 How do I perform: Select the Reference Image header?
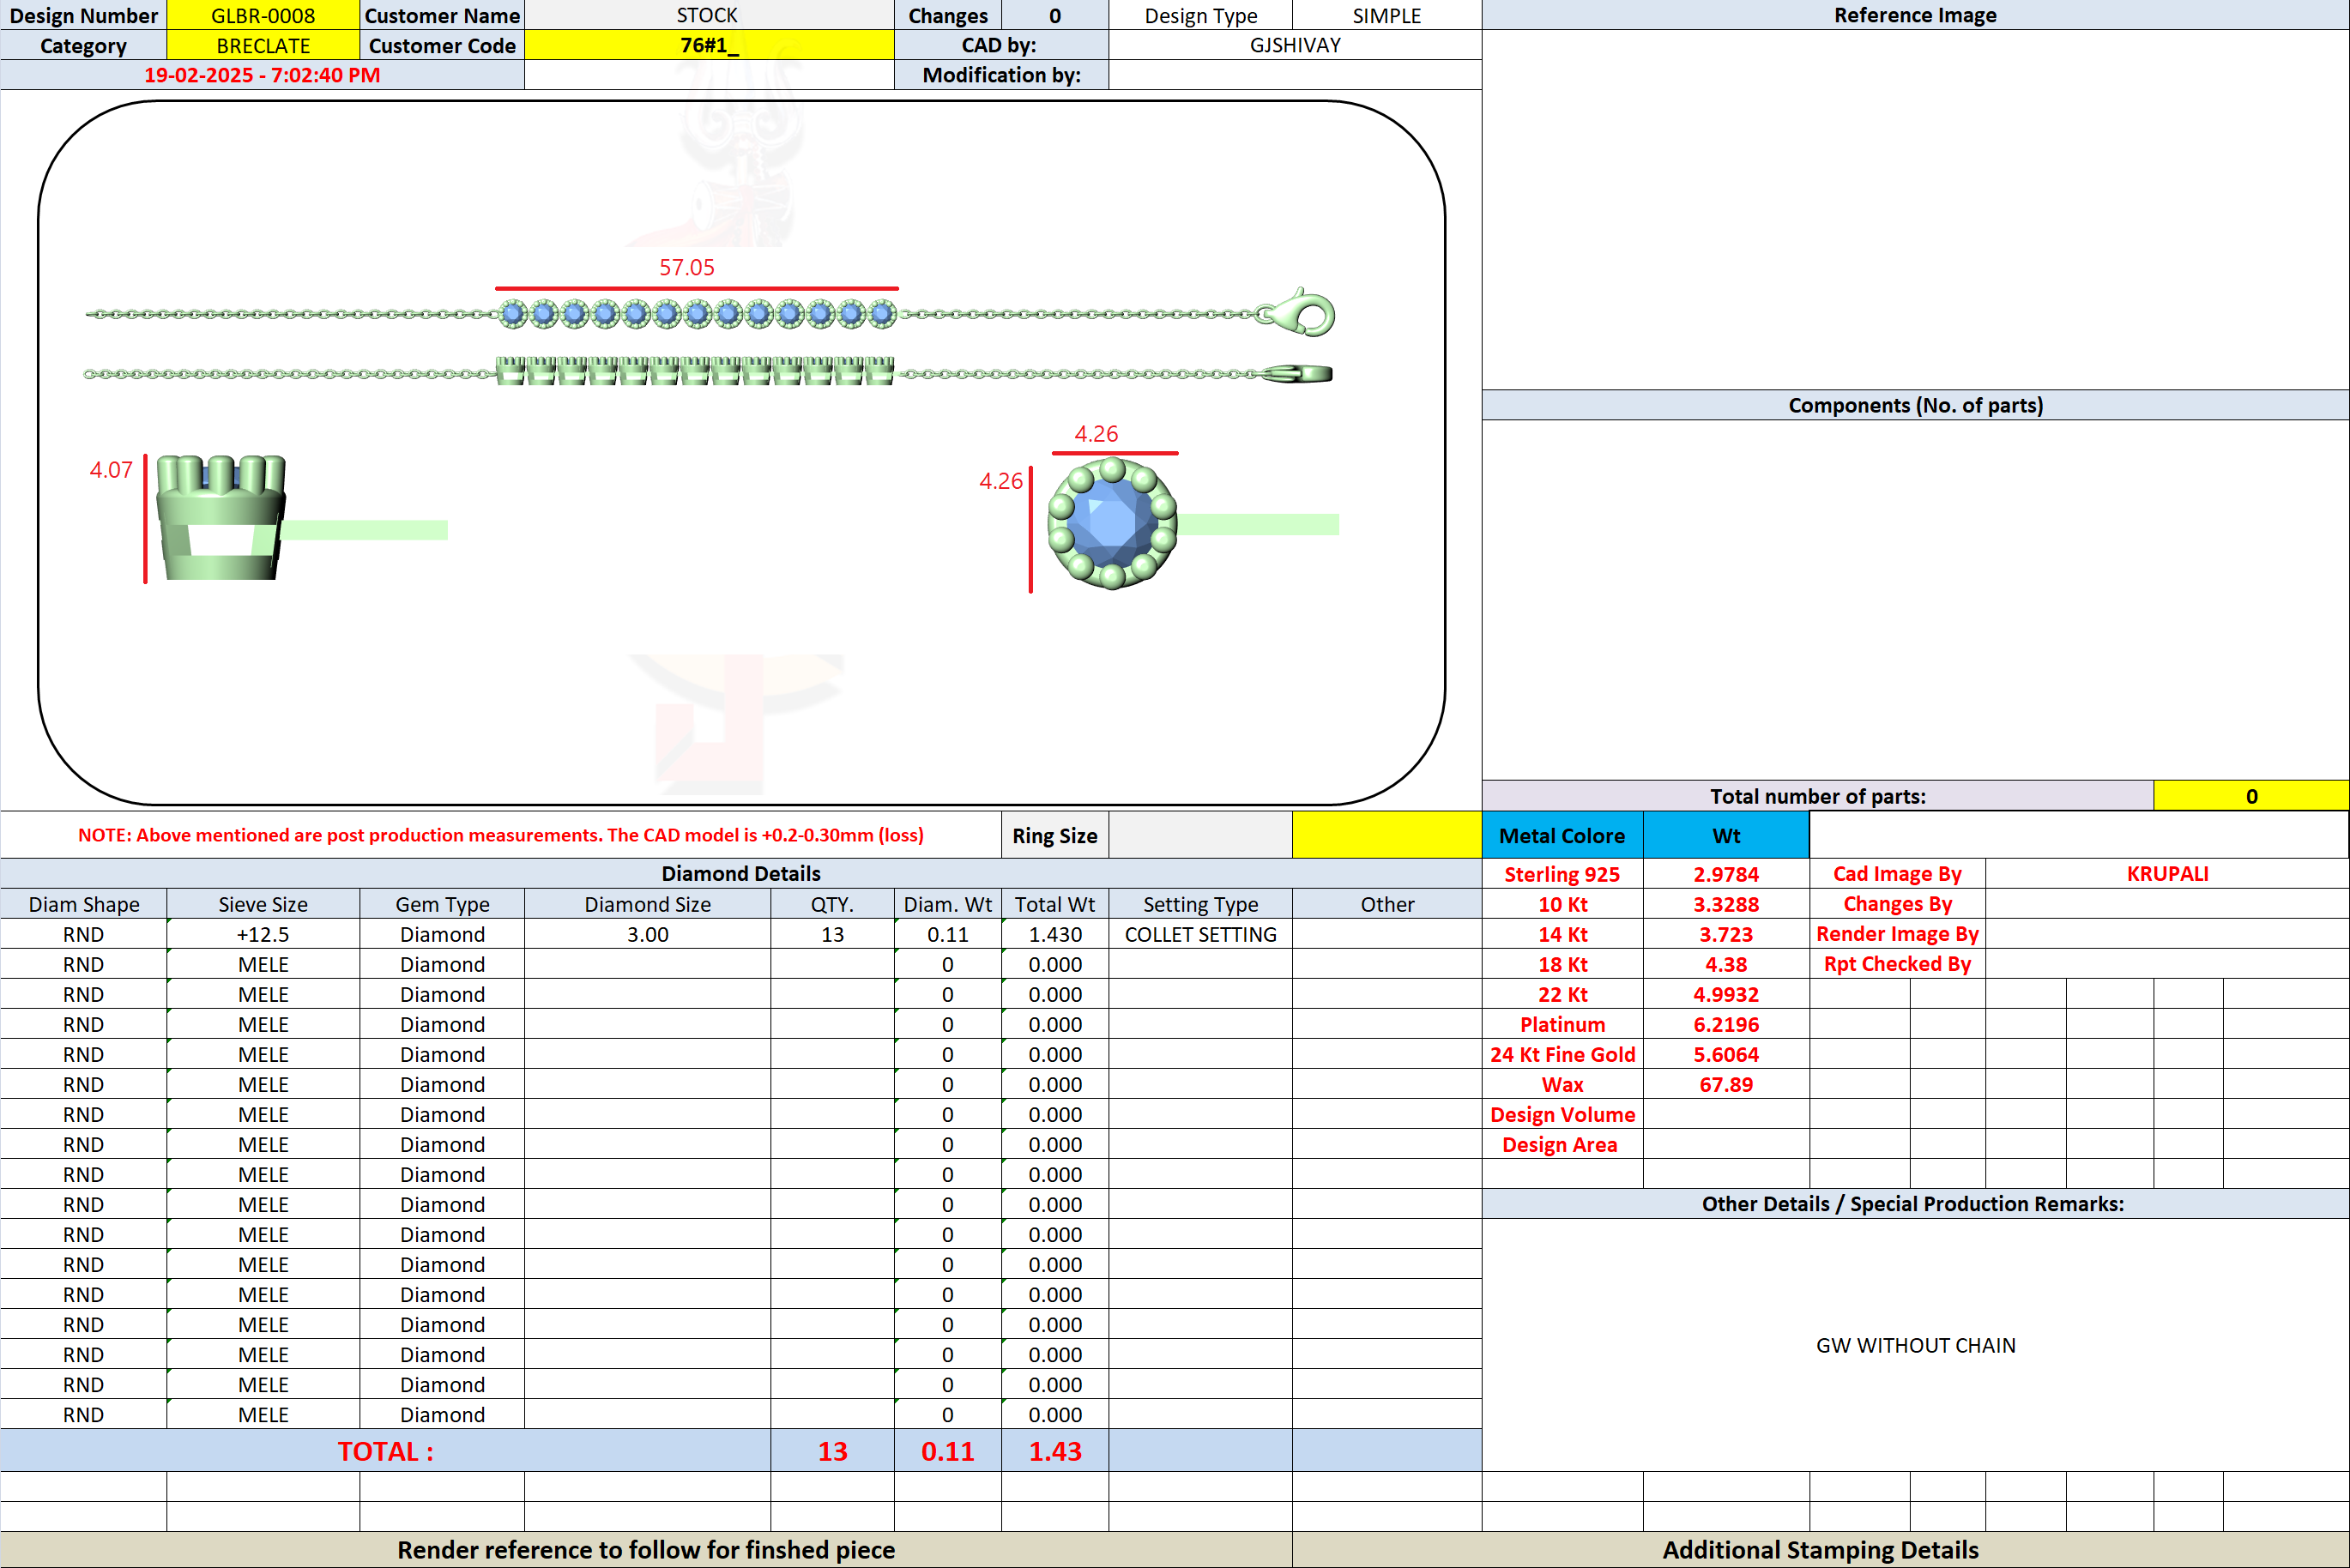click(x=1915, y=15)
